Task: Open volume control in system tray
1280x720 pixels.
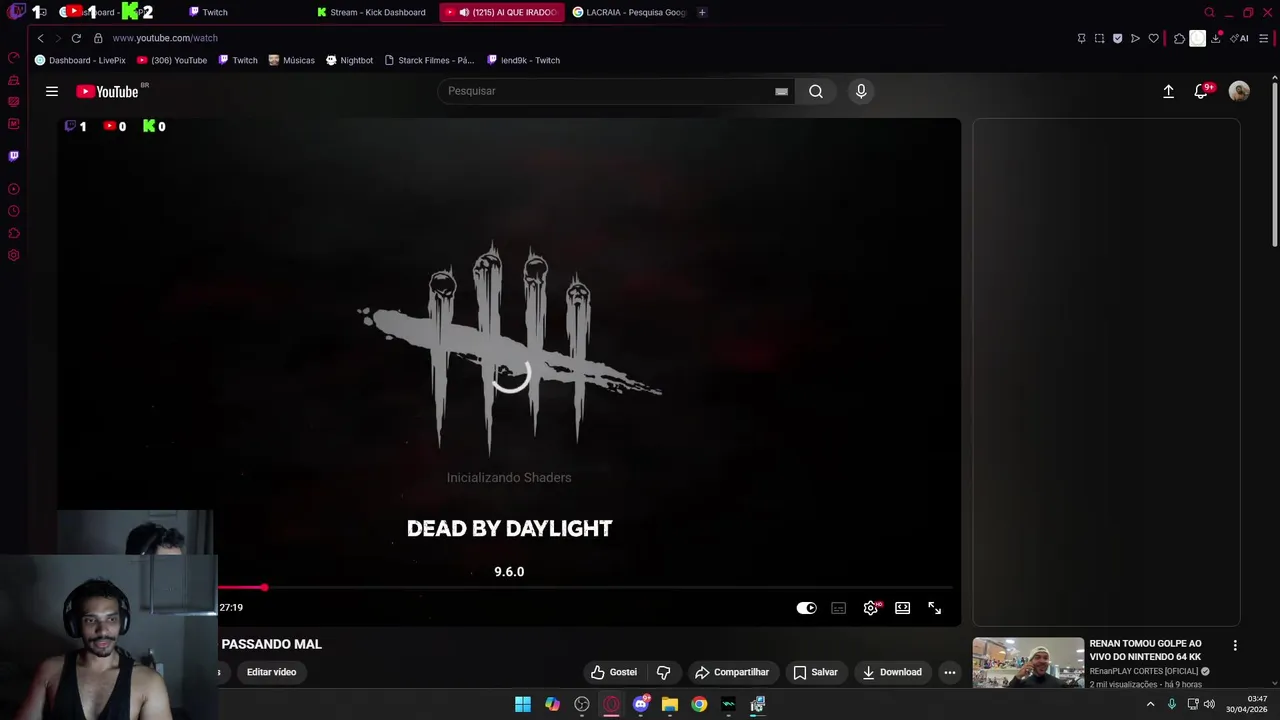Action: (1209, 704)
